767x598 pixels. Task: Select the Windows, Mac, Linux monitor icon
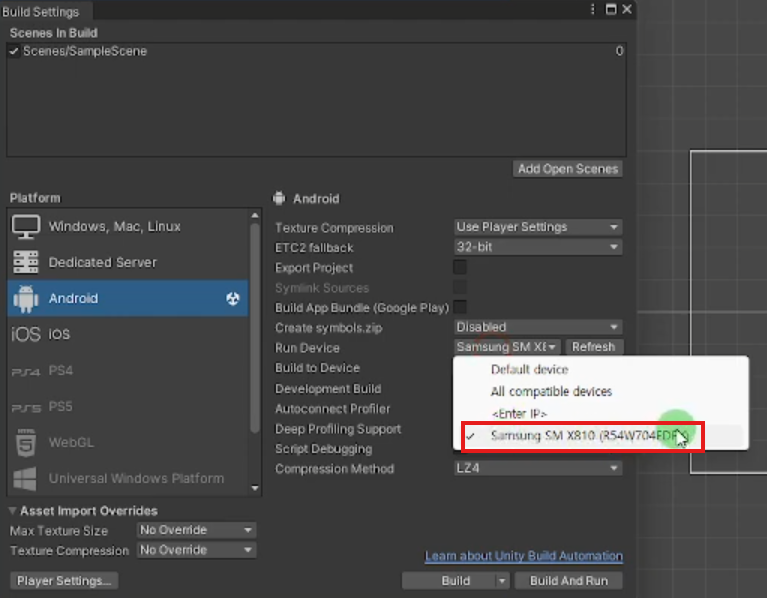(x=26, y=227)
